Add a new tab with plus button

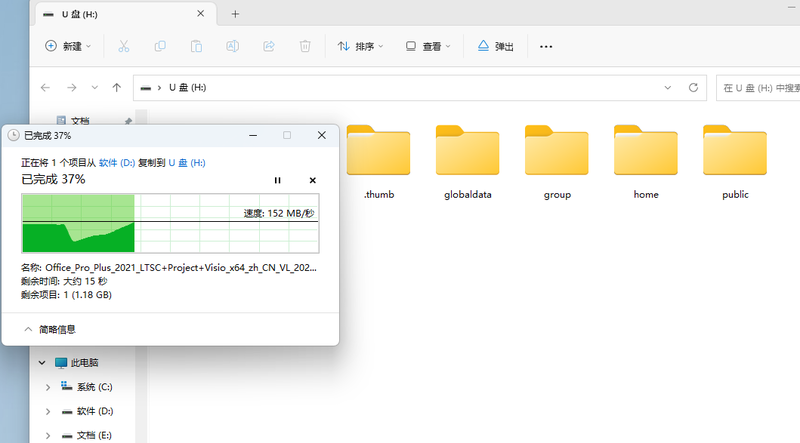(x=235, y=14)
